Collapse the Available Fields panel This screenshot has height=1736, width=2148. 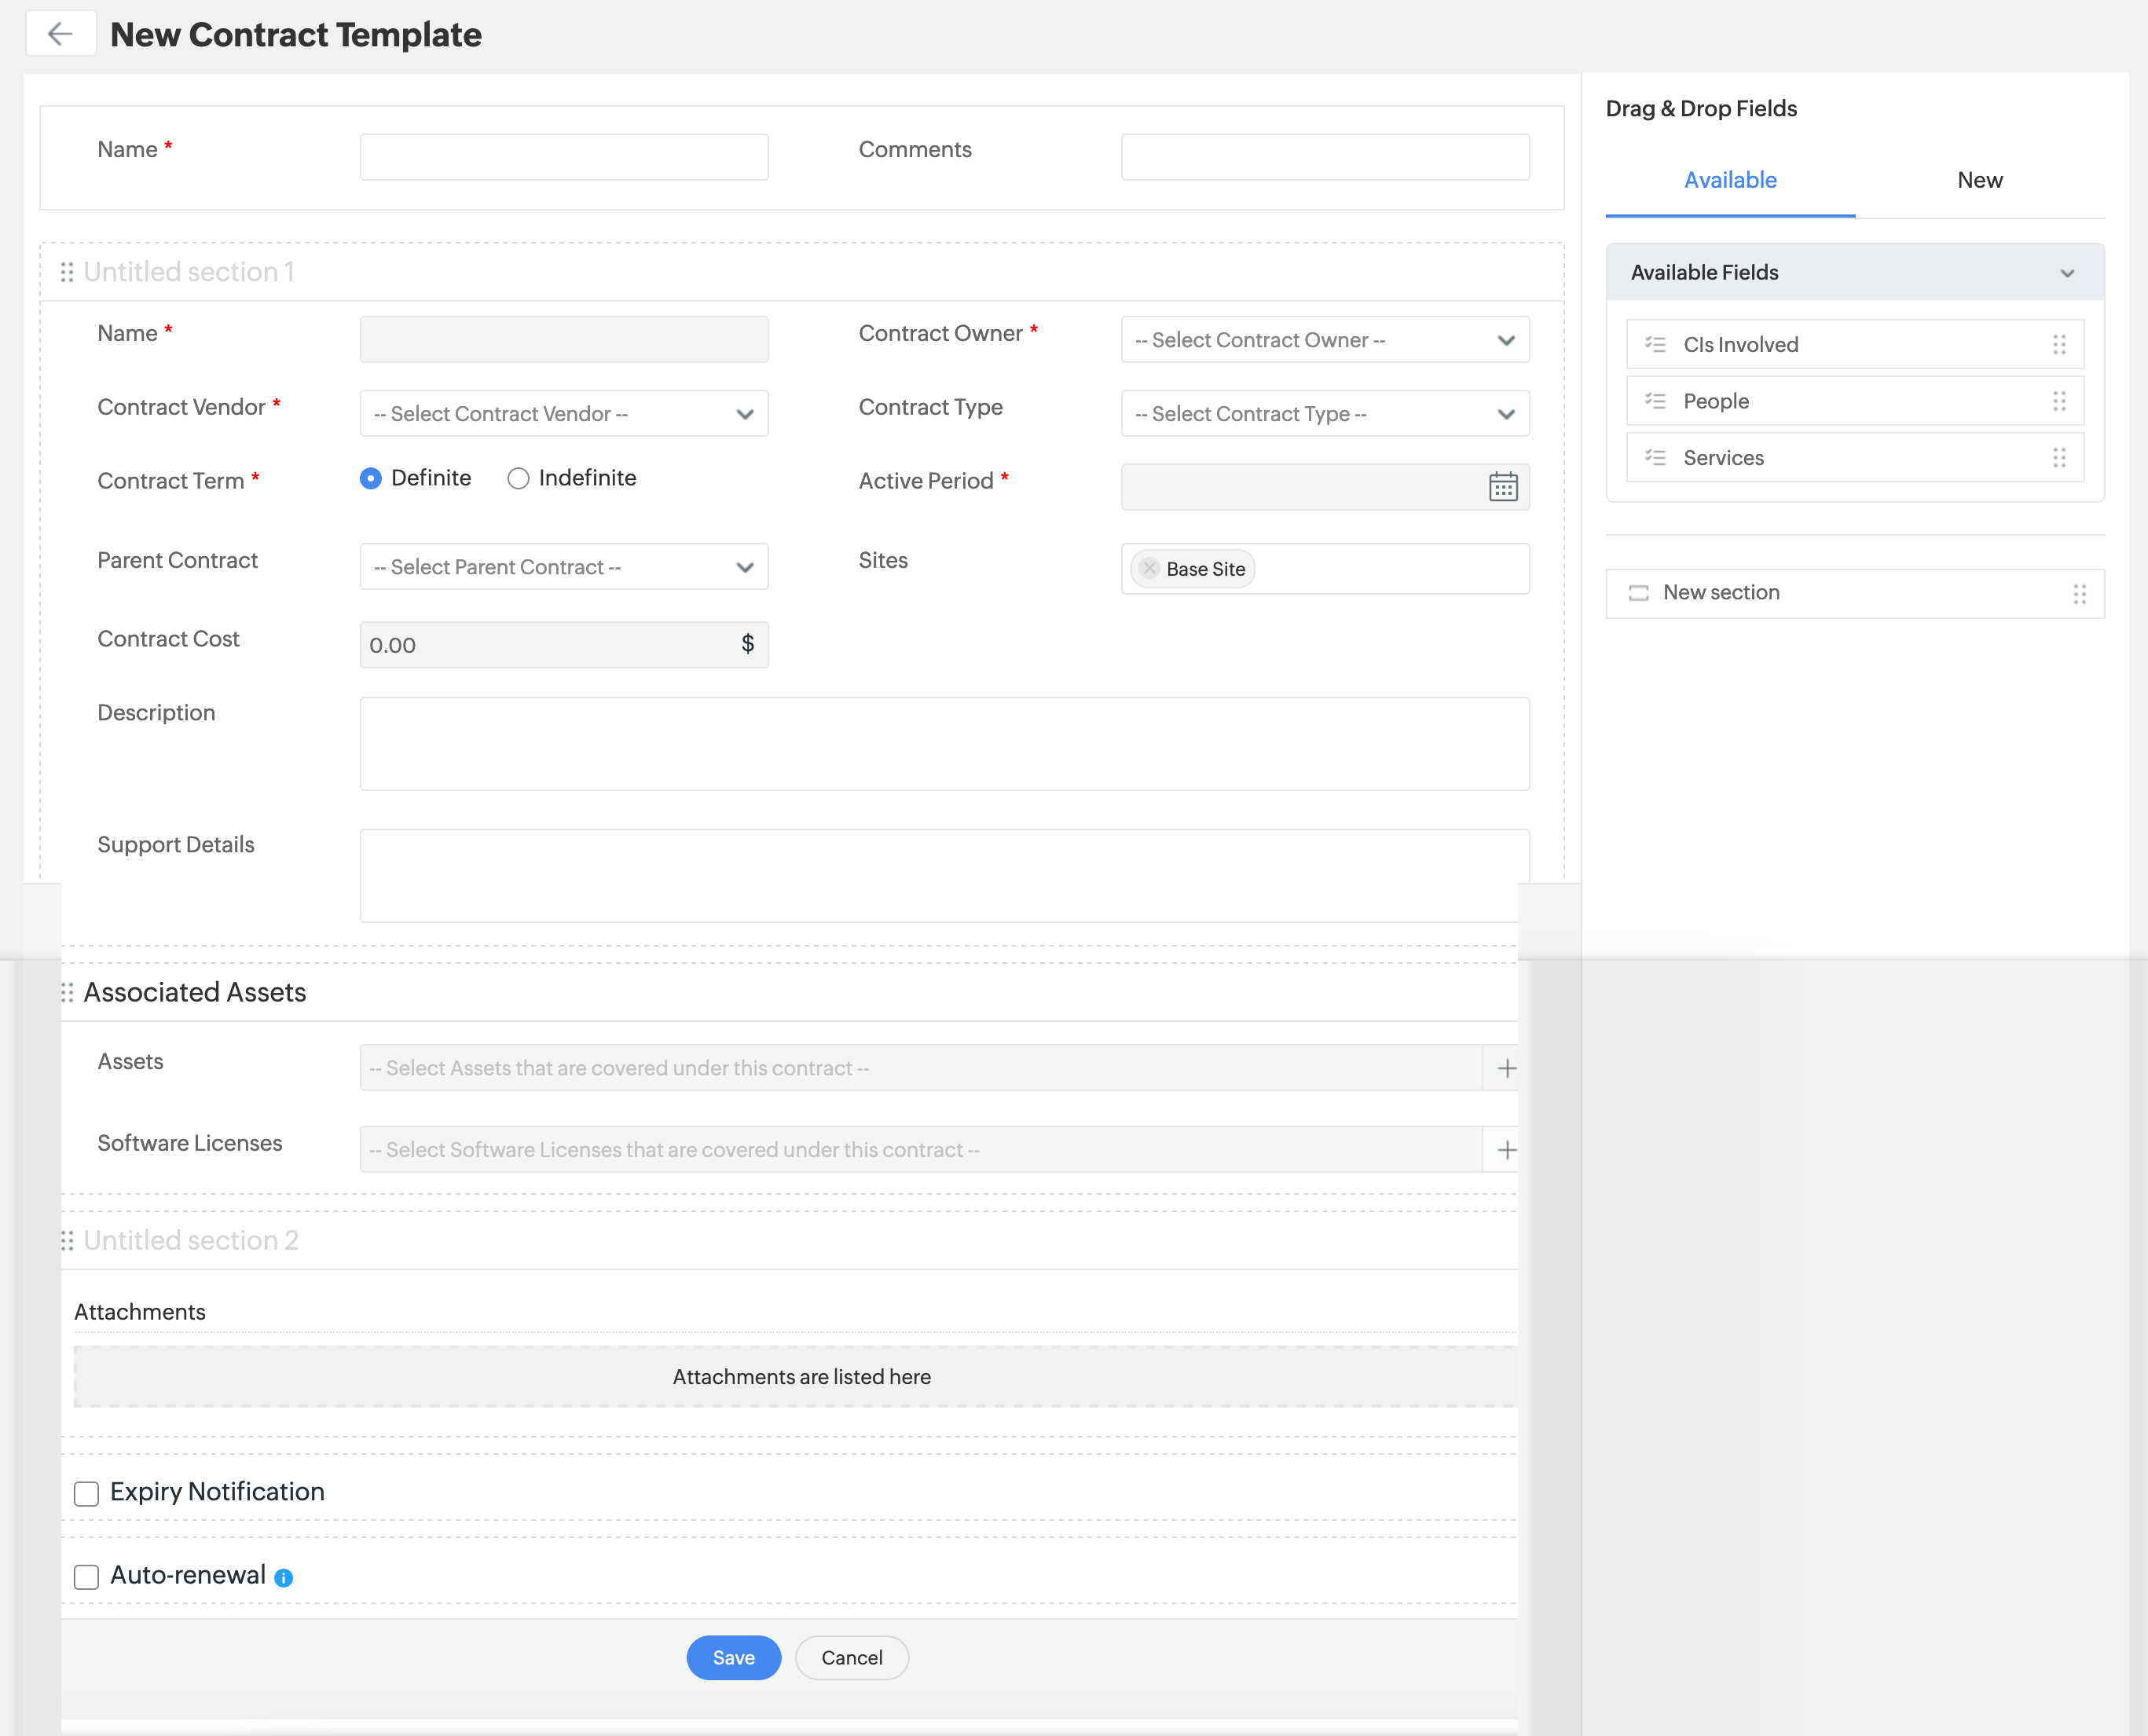tap(2066, 273)
